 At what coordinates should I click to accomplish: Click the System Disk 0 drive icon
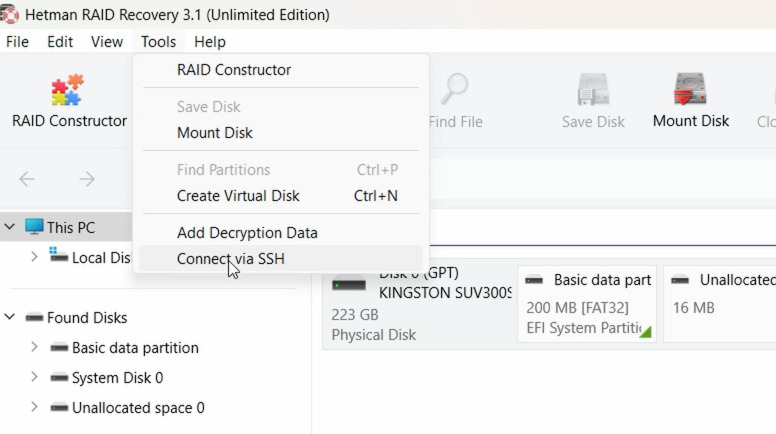[x=59, y=378]
